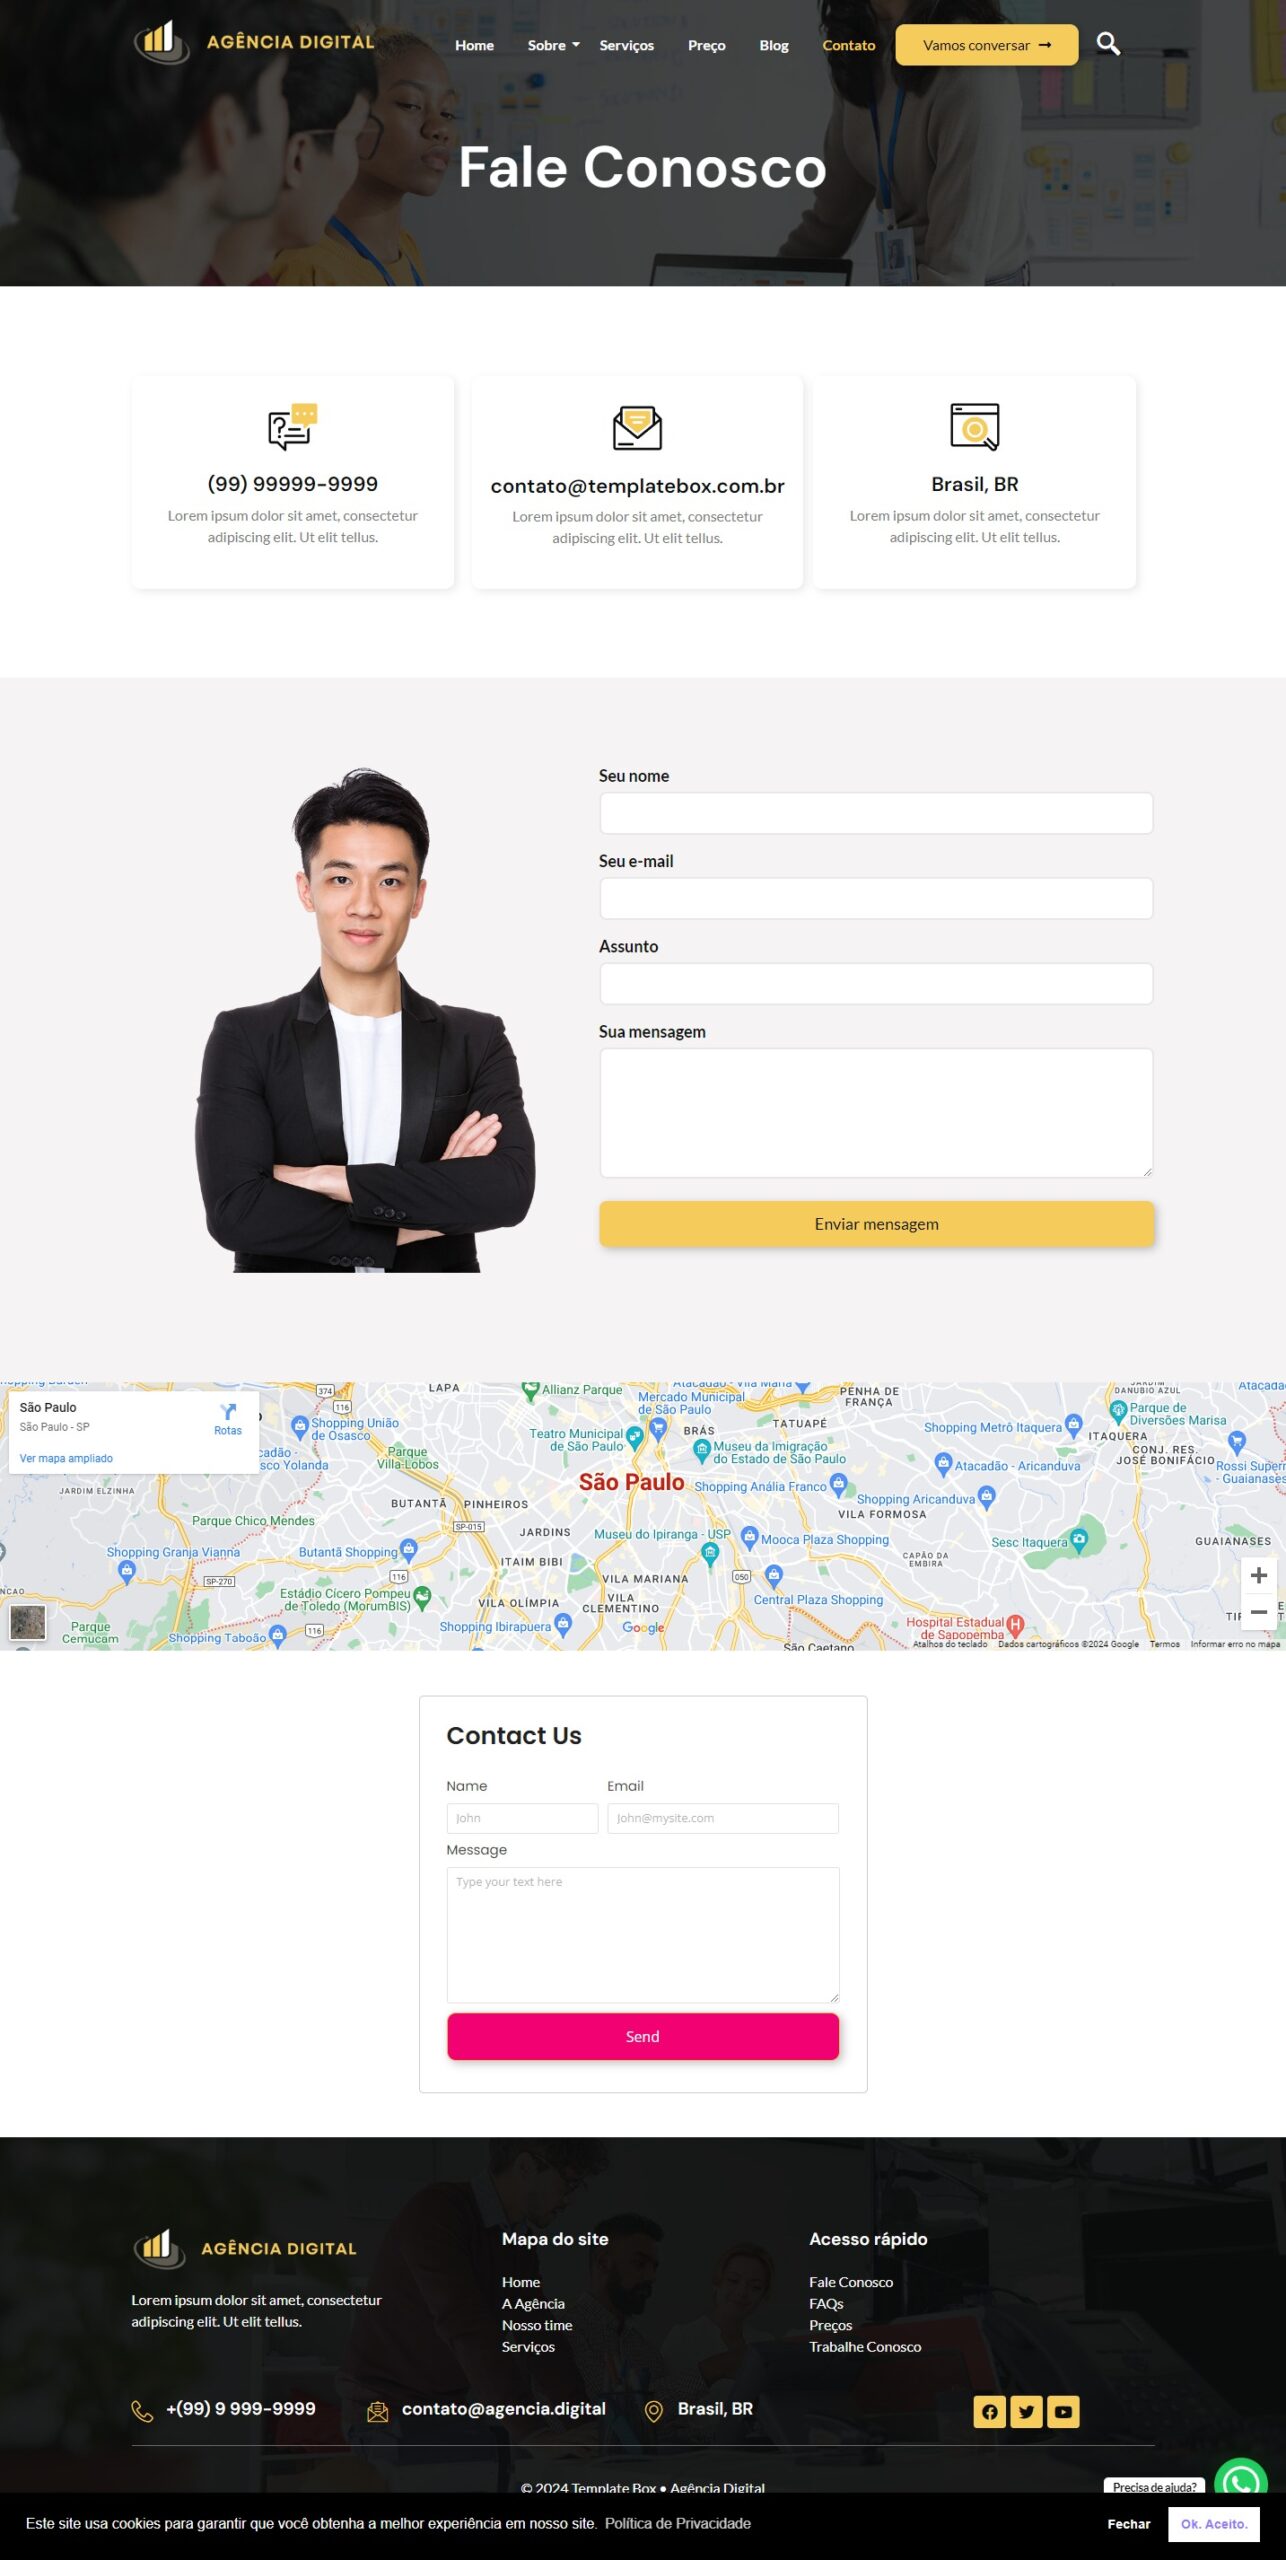Viewport: 1286px width, 2560px height.
Task: Click the (99) 99999-9999 phone heading
Action: tap(293, 484)
